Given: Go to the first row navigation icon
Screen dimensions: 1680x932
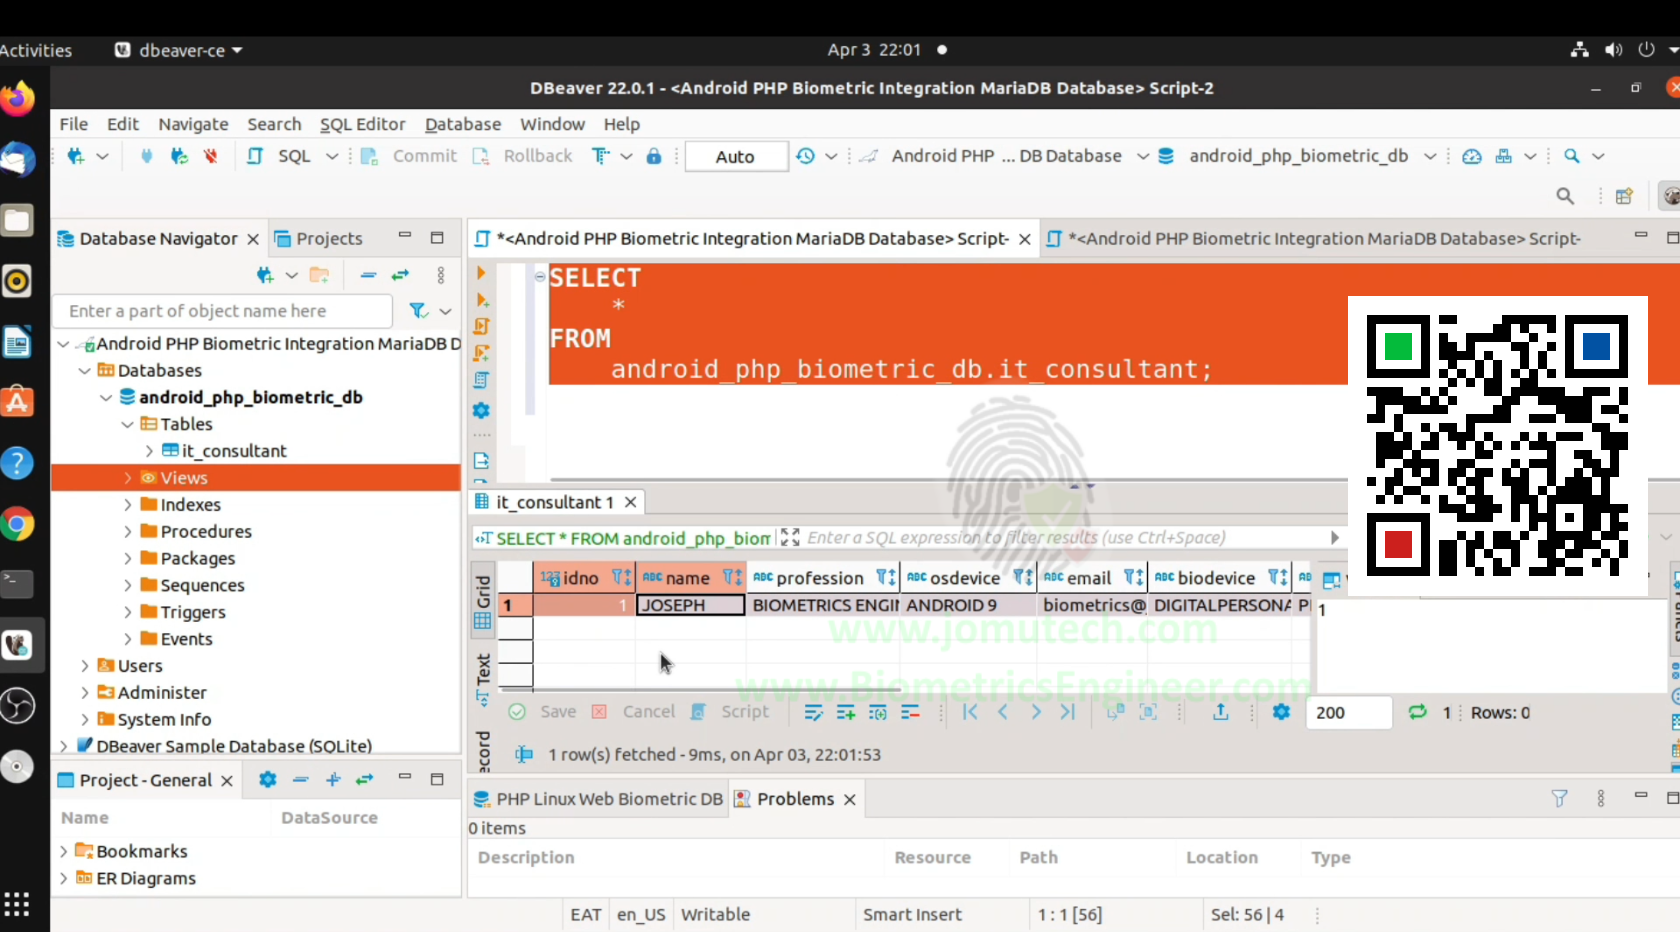Looking at the screenshot, I should (x=970, y=712).
